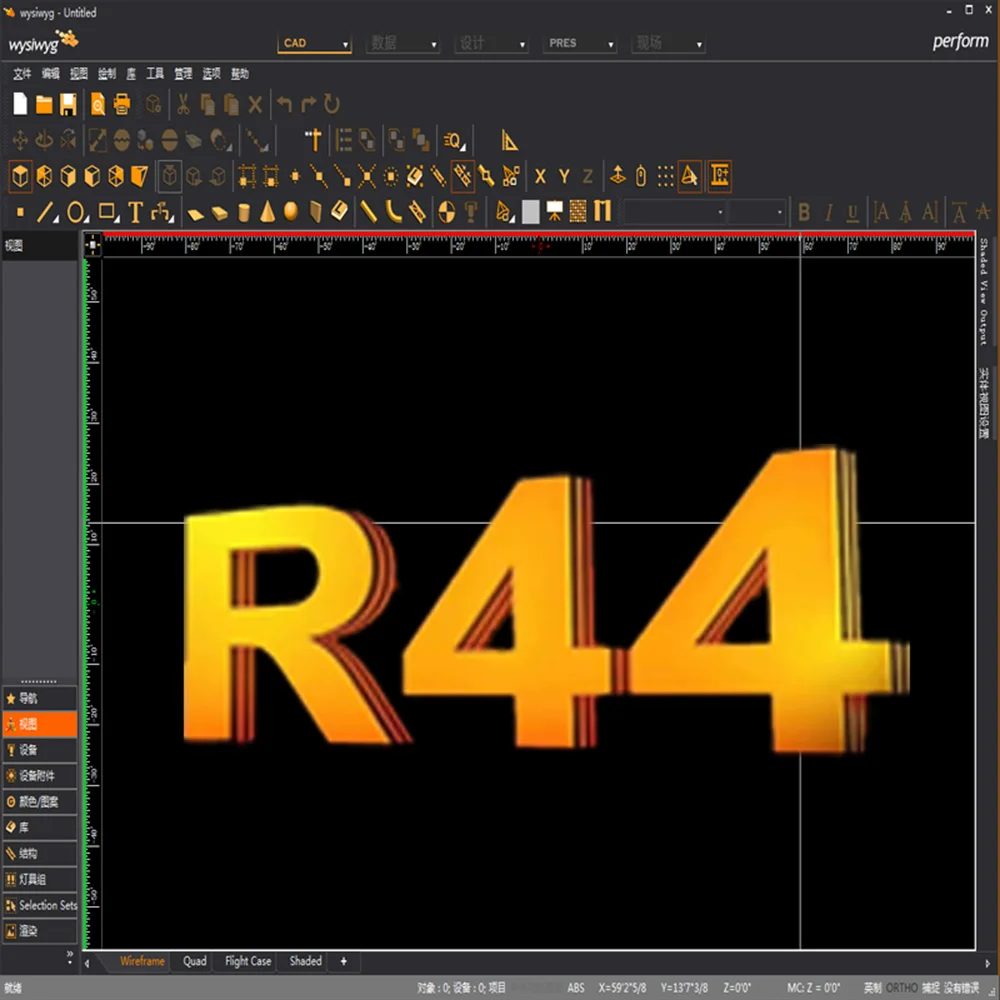Screen dimensions: 1000x1000
Task: Toggle the Z axis constraint
Action: point(588,176)
